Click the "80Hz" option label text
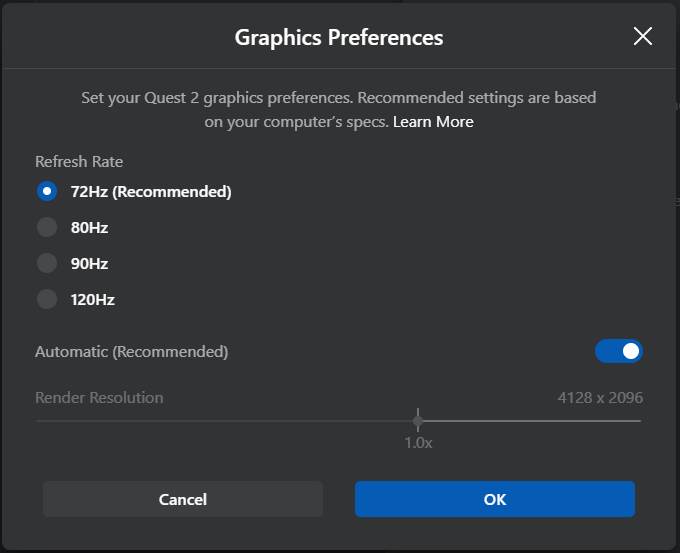 89,227
